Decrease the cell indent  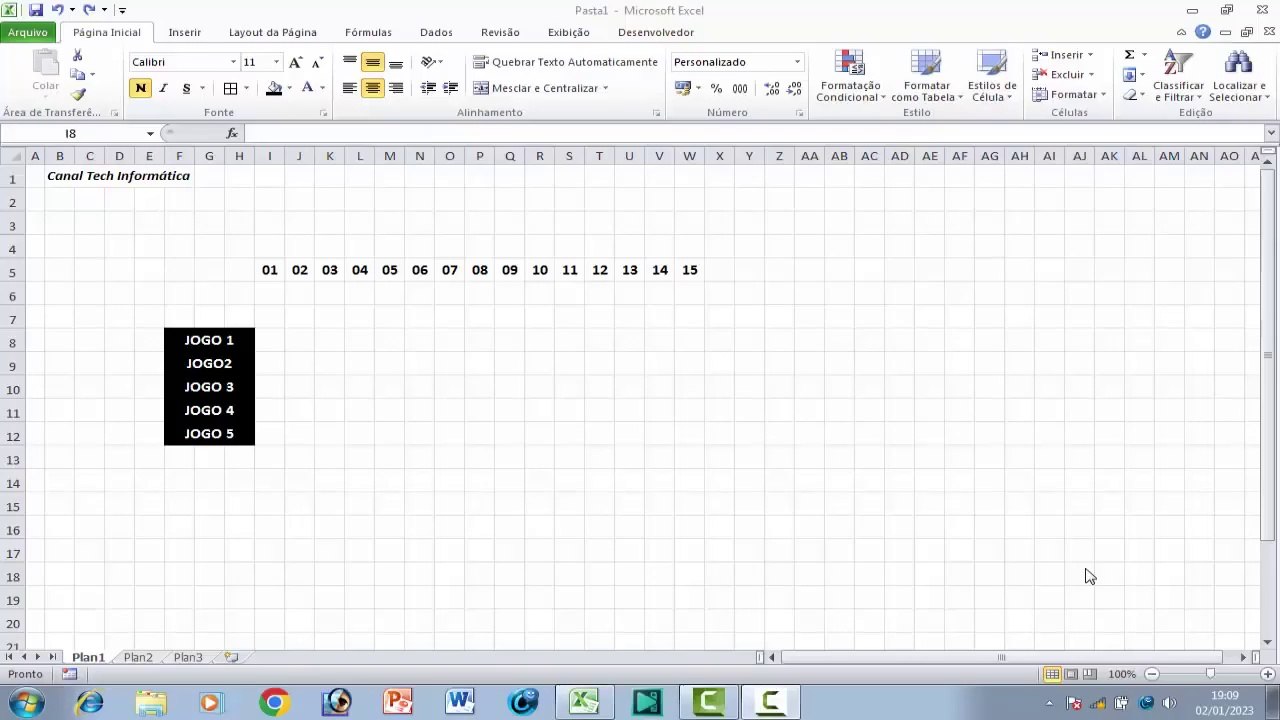(x=428, y=88)
